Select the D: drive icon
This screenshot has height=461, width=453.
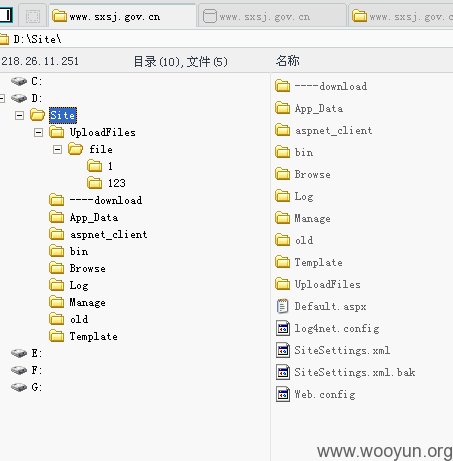pyautogui.click(x=19, y=98)
